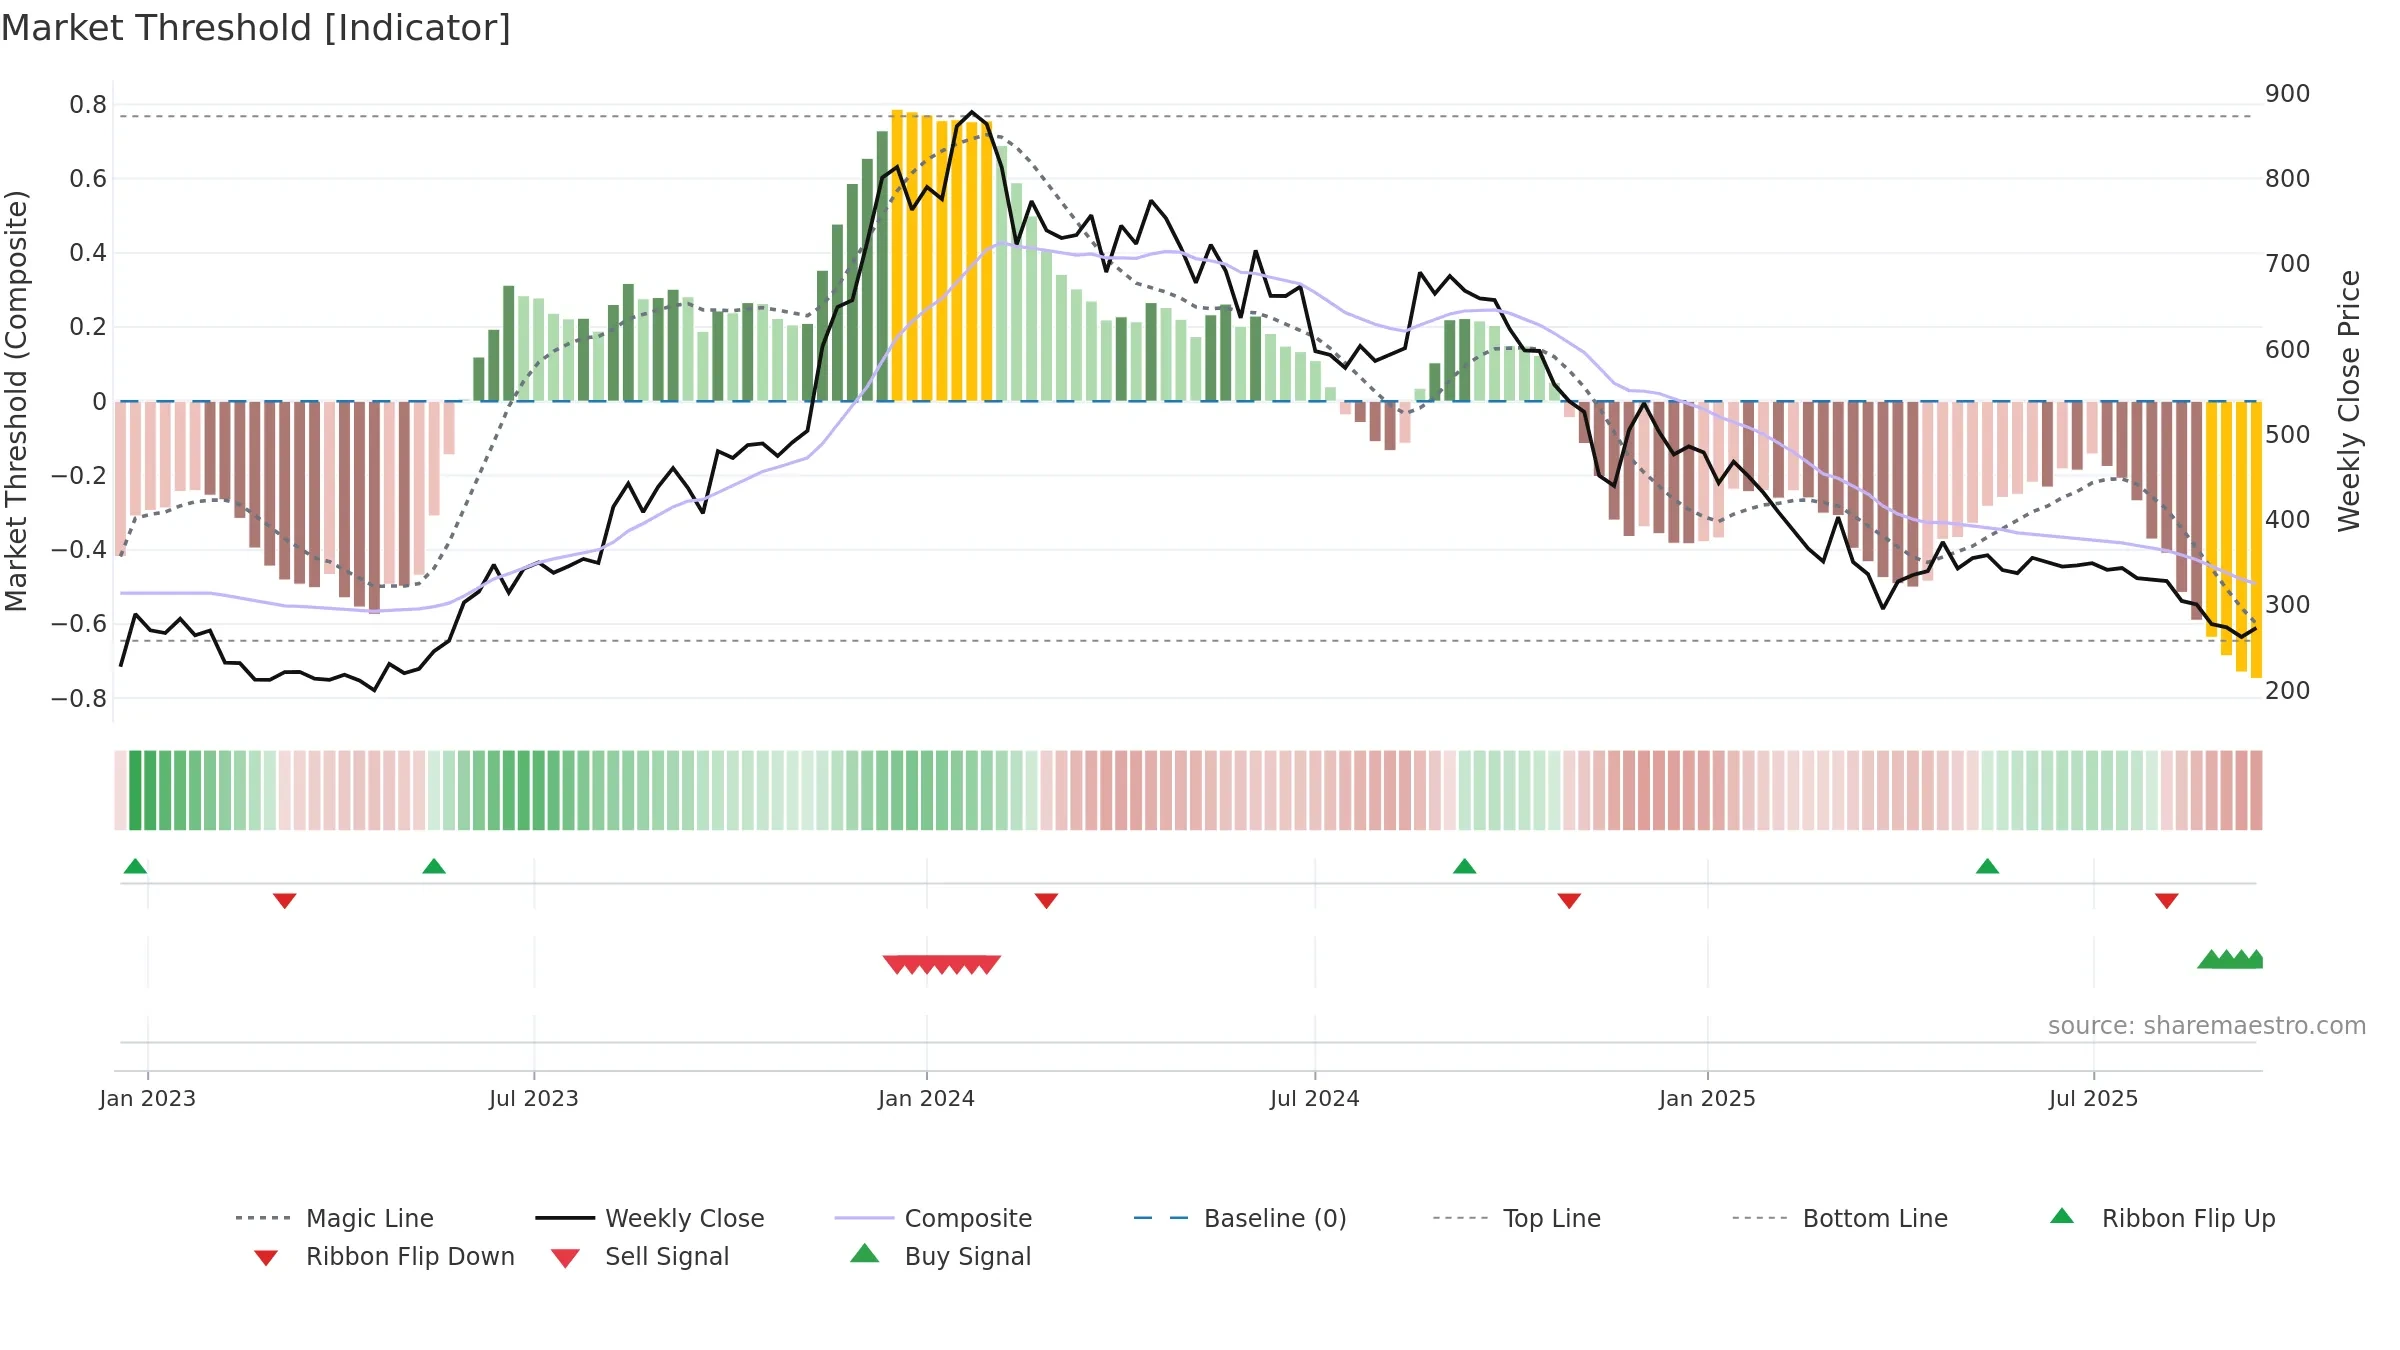Image resolution: width=2400 pixels, height=1350 pixels.
Task: Select the Ribbon Flip Down marker near Aug 2025
Action: pyautogui.click(x=2167, y=901)
